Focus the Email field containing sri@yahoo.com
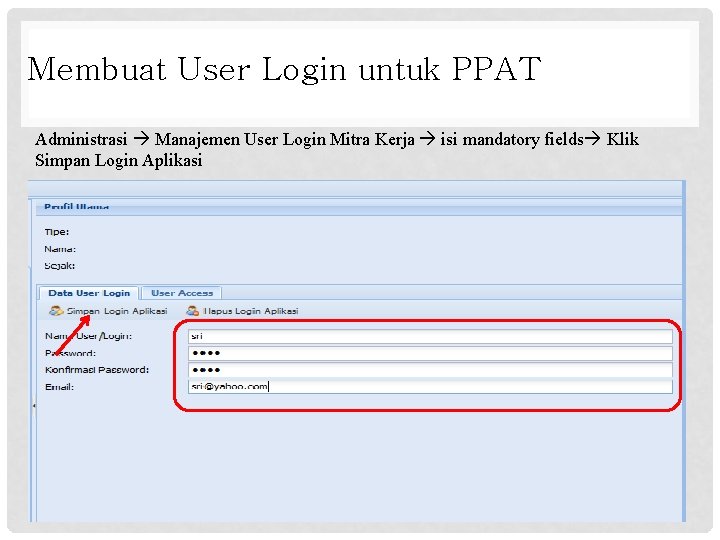Screen dimensions: 720x540 [430, 387]
